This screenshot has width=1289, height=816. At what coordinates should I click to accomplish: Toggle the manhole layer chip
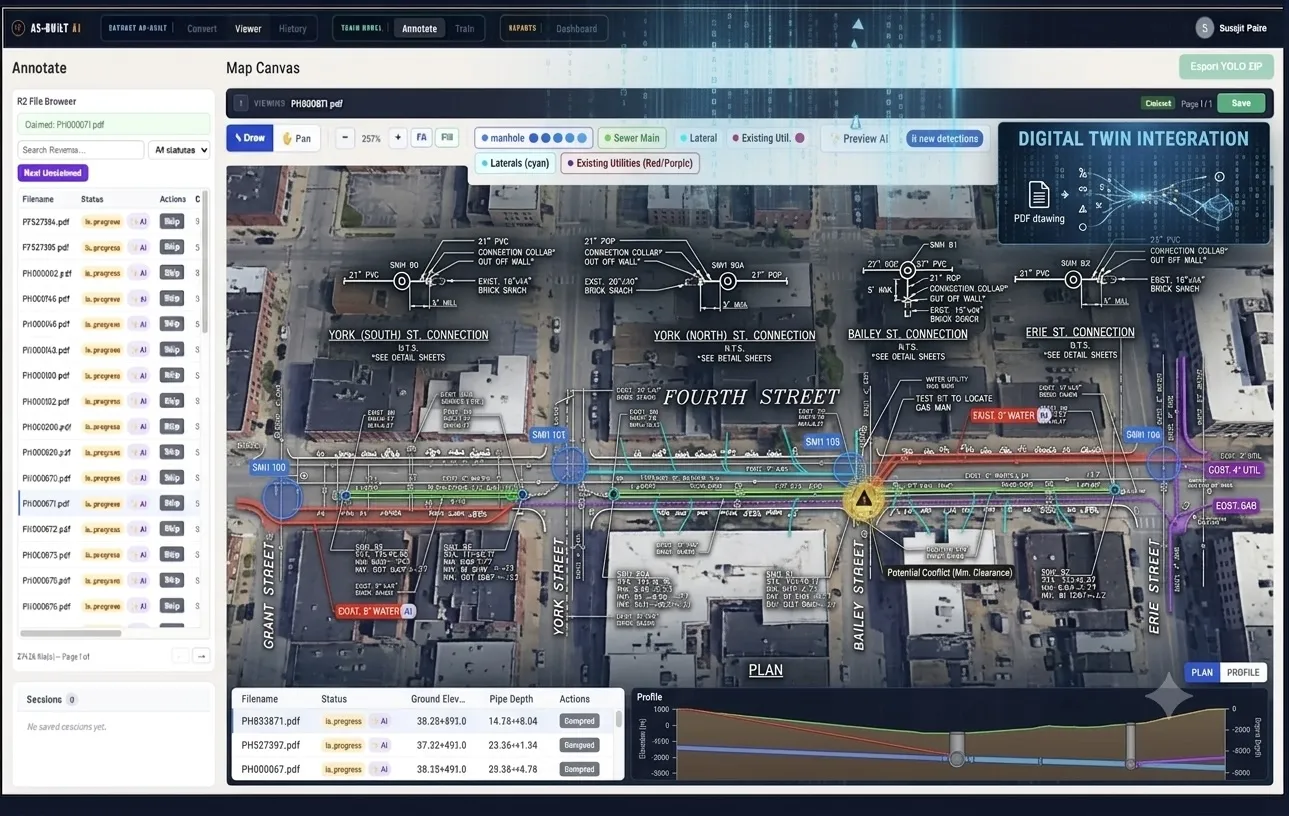pos(534,138)
